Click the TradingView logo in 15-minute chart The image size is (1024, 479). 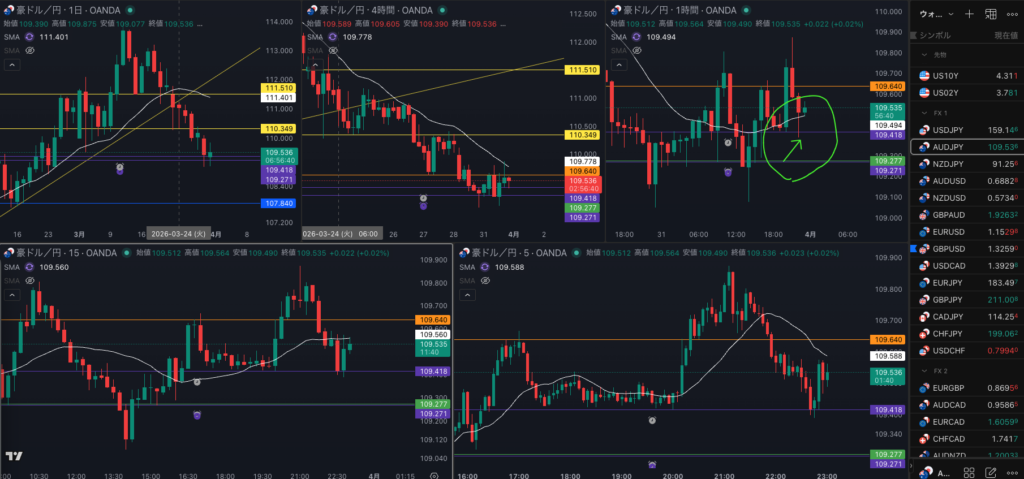pyautogui.click(x=14, y=457)
